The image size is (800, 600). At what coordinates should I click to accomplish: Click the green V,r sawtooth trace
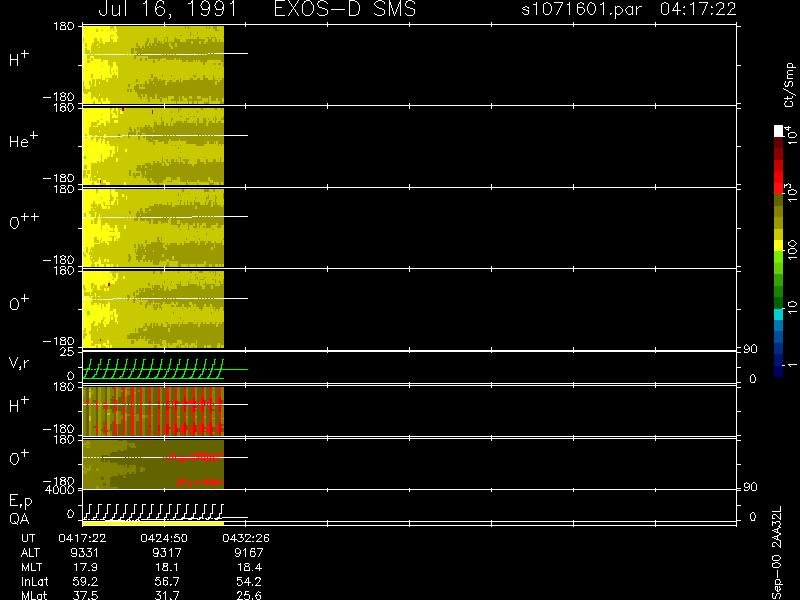pos(153,369)
